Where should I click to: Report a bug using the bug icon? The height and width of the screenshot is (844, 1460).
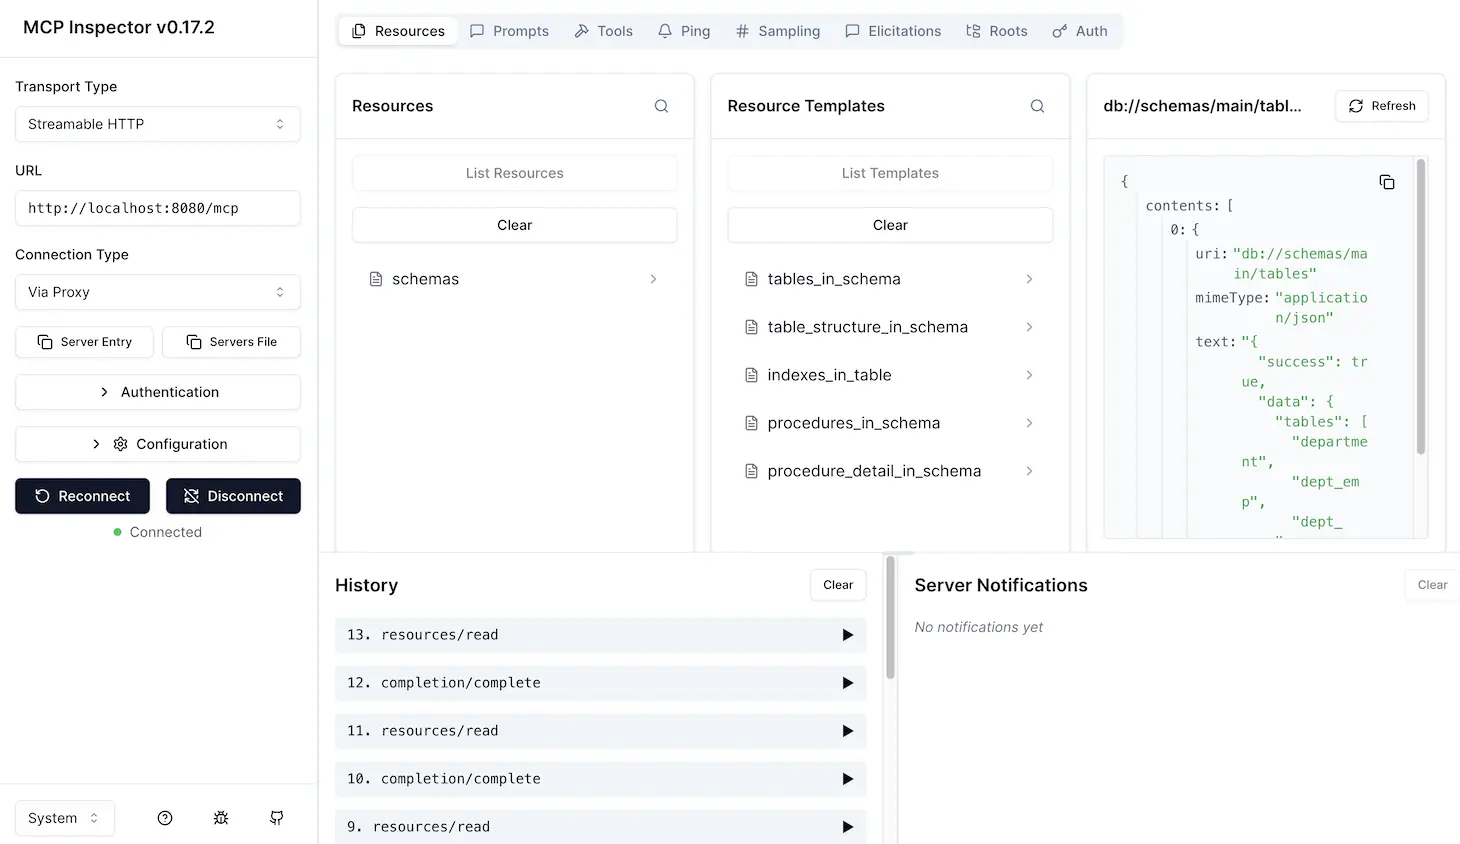tap(220, 818)
